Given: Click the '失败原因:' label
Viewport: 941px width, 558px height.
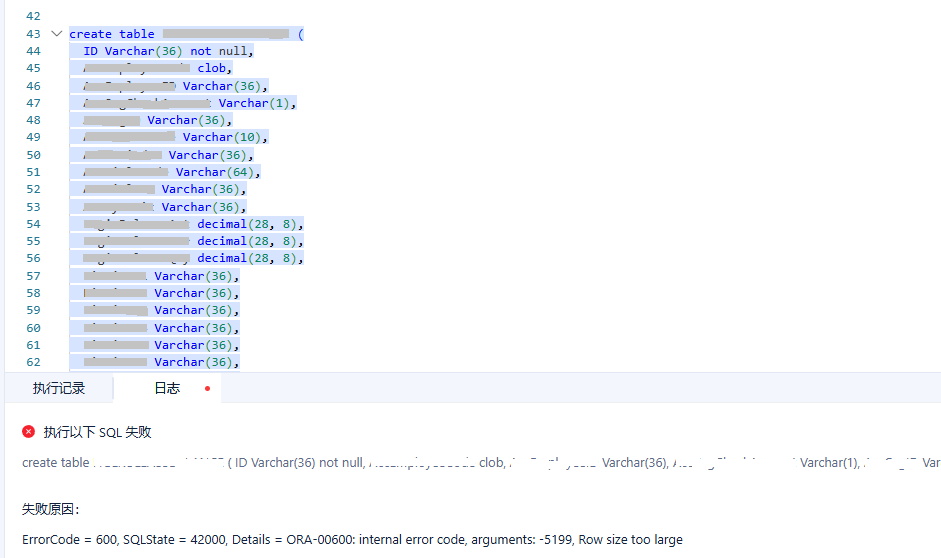Looking at the screenshot, I should (50, 509).
